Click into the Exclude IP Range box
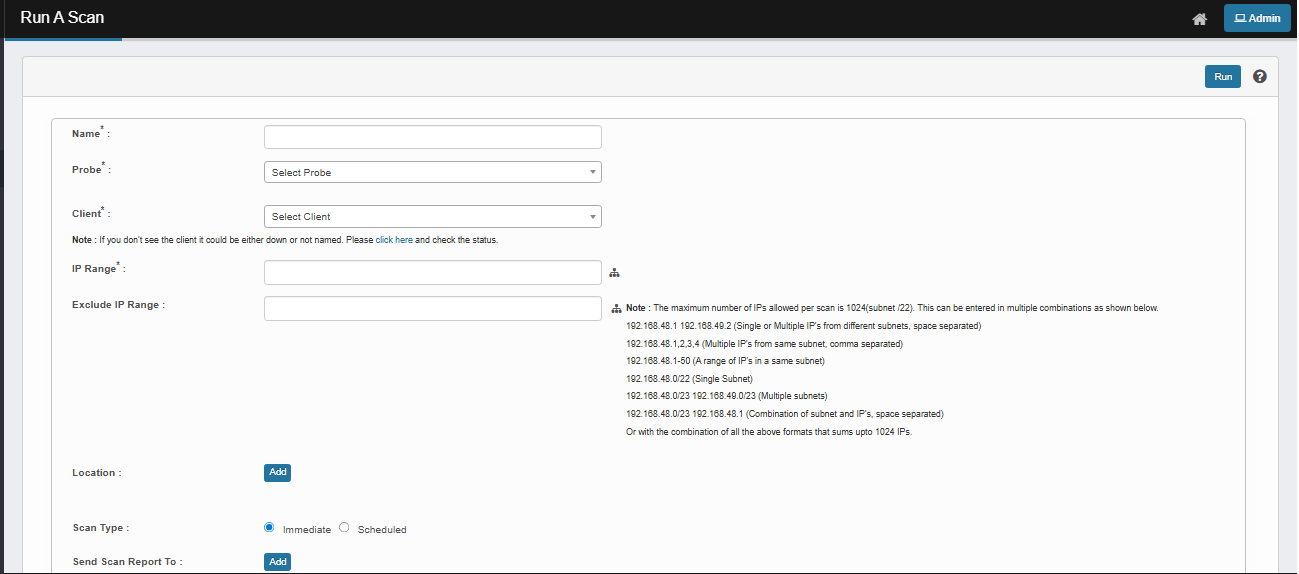This screenshot has height=574, width=1299. pyautogui.click(x=432, y=308)
